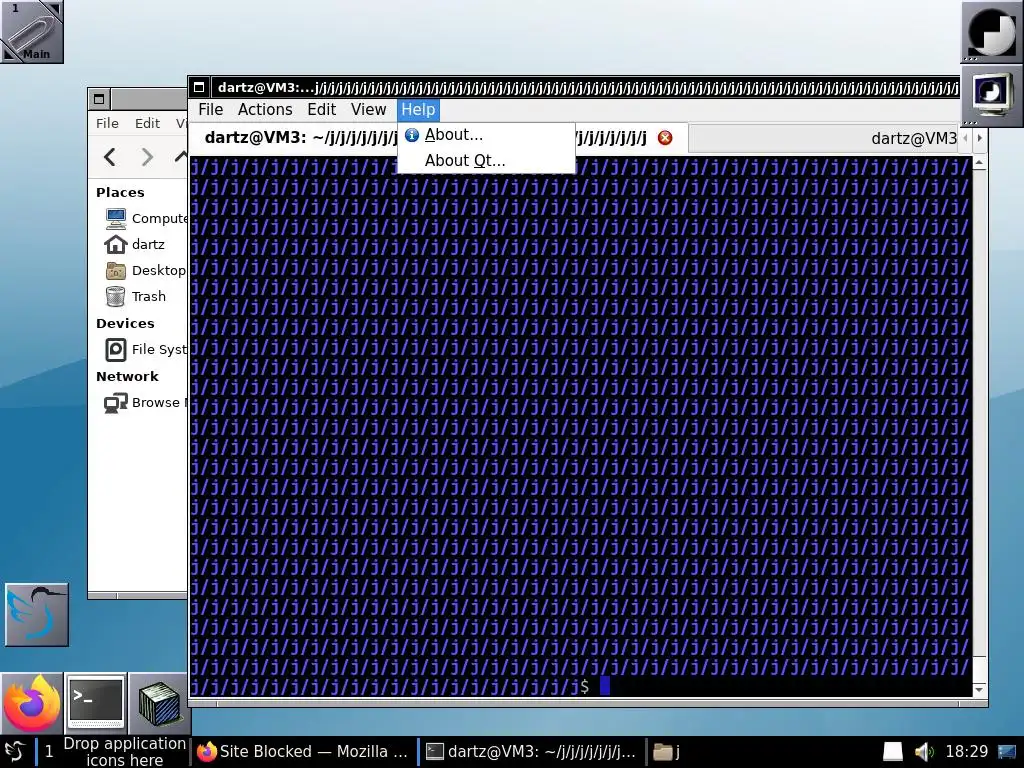The image size is (1024, 768).
Task: Click the monitor dock app icon at right
Action: (991, 96)
